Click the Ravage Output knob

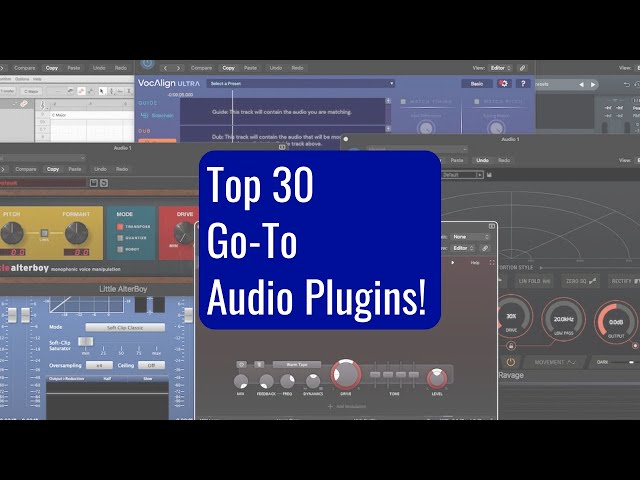616,322
